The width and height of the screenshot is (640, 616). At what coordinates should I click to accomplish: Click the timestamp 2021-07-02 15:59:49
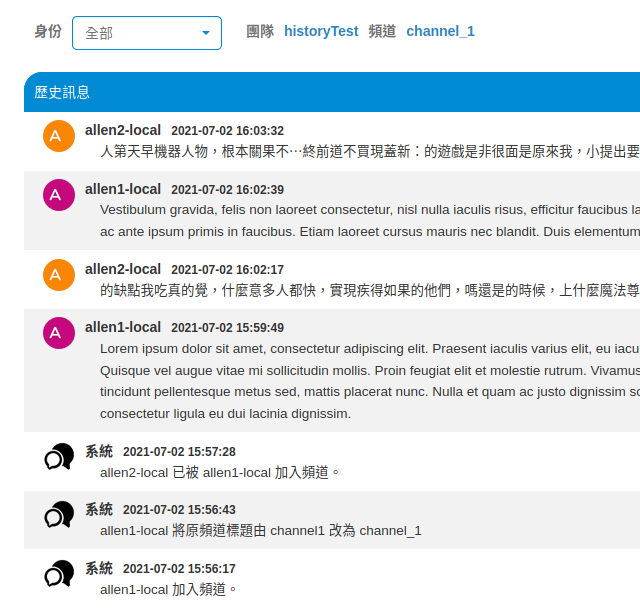(227, 328)
